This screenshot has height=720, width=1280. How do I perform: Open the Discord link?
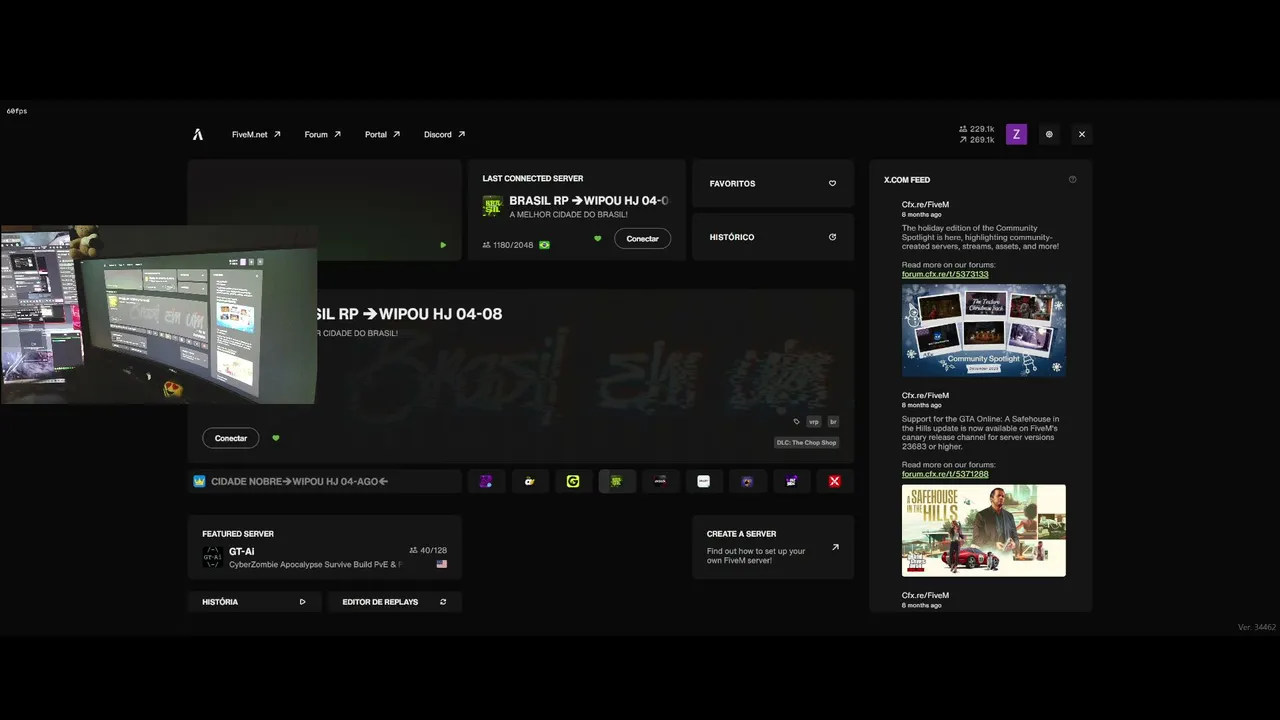pyautogui.click(x=445, y=134)
